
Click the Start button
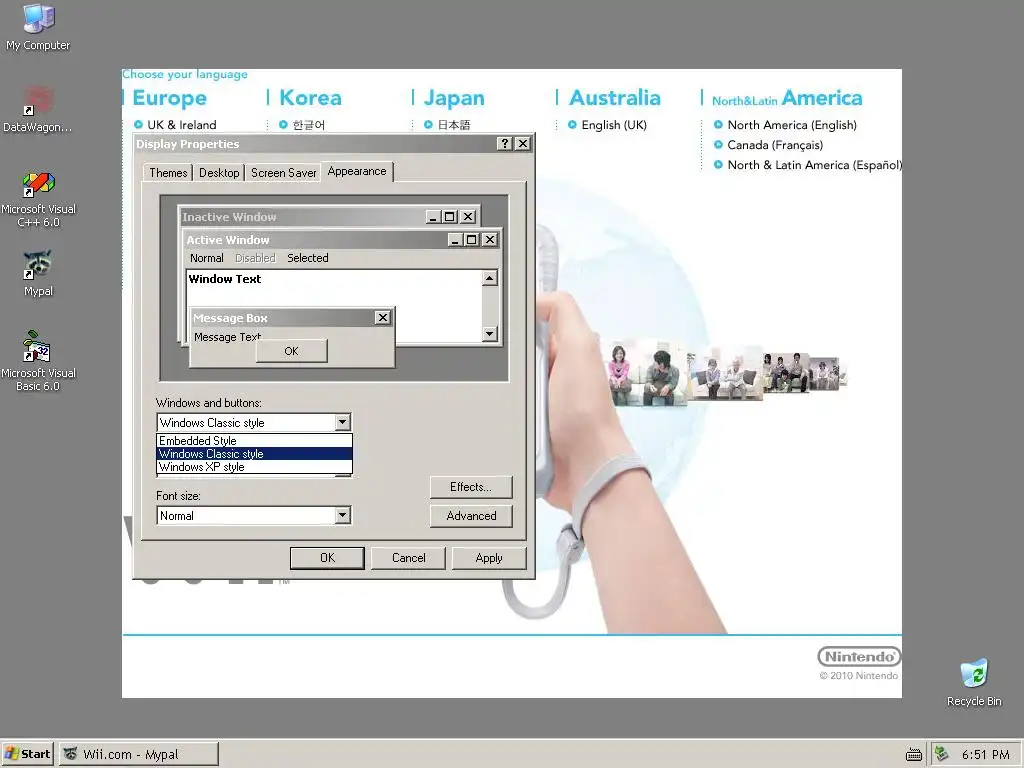pyautogui.click(x=27, y=754)
